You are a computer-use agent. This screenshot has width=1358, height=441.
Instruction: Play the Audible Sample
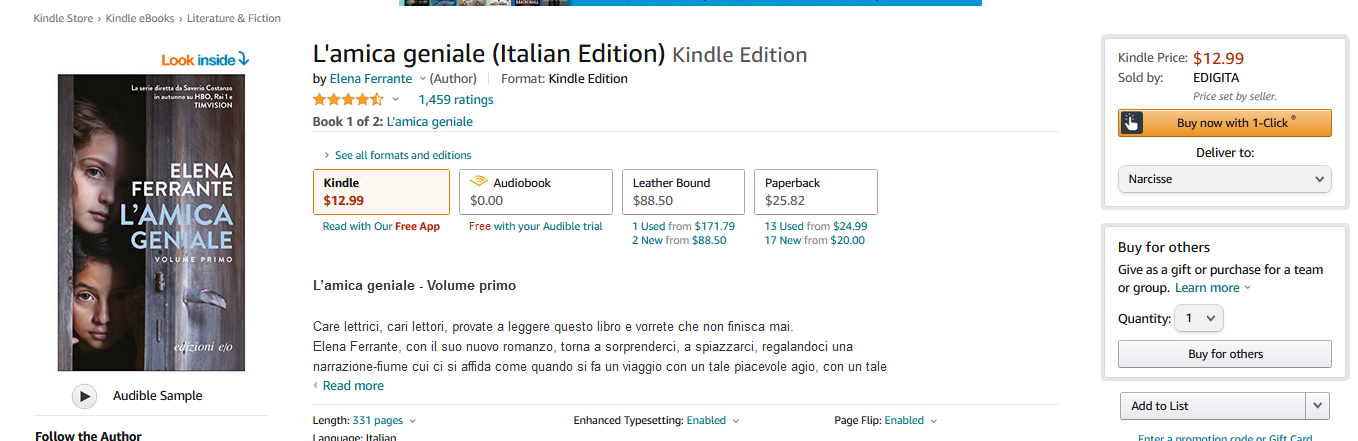point(85,396)
